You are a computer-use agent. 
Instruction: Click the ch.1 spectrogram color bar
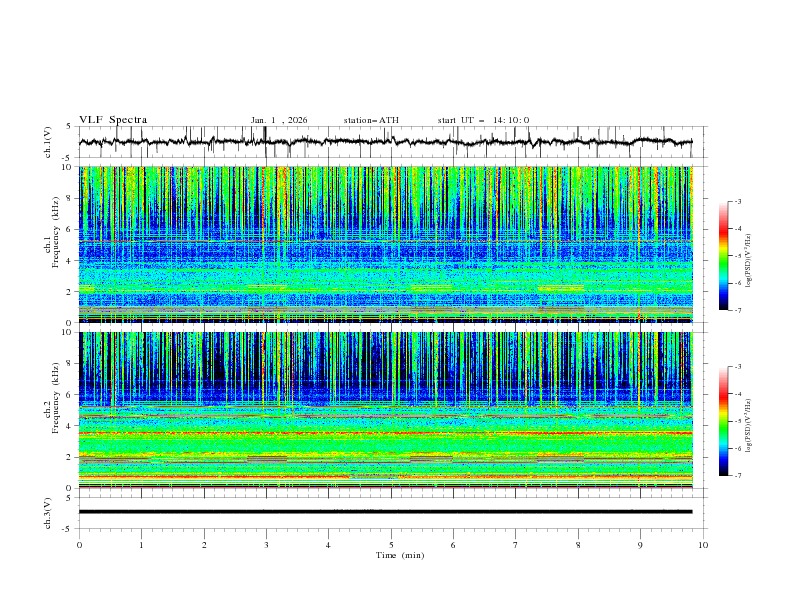[723, 256]
